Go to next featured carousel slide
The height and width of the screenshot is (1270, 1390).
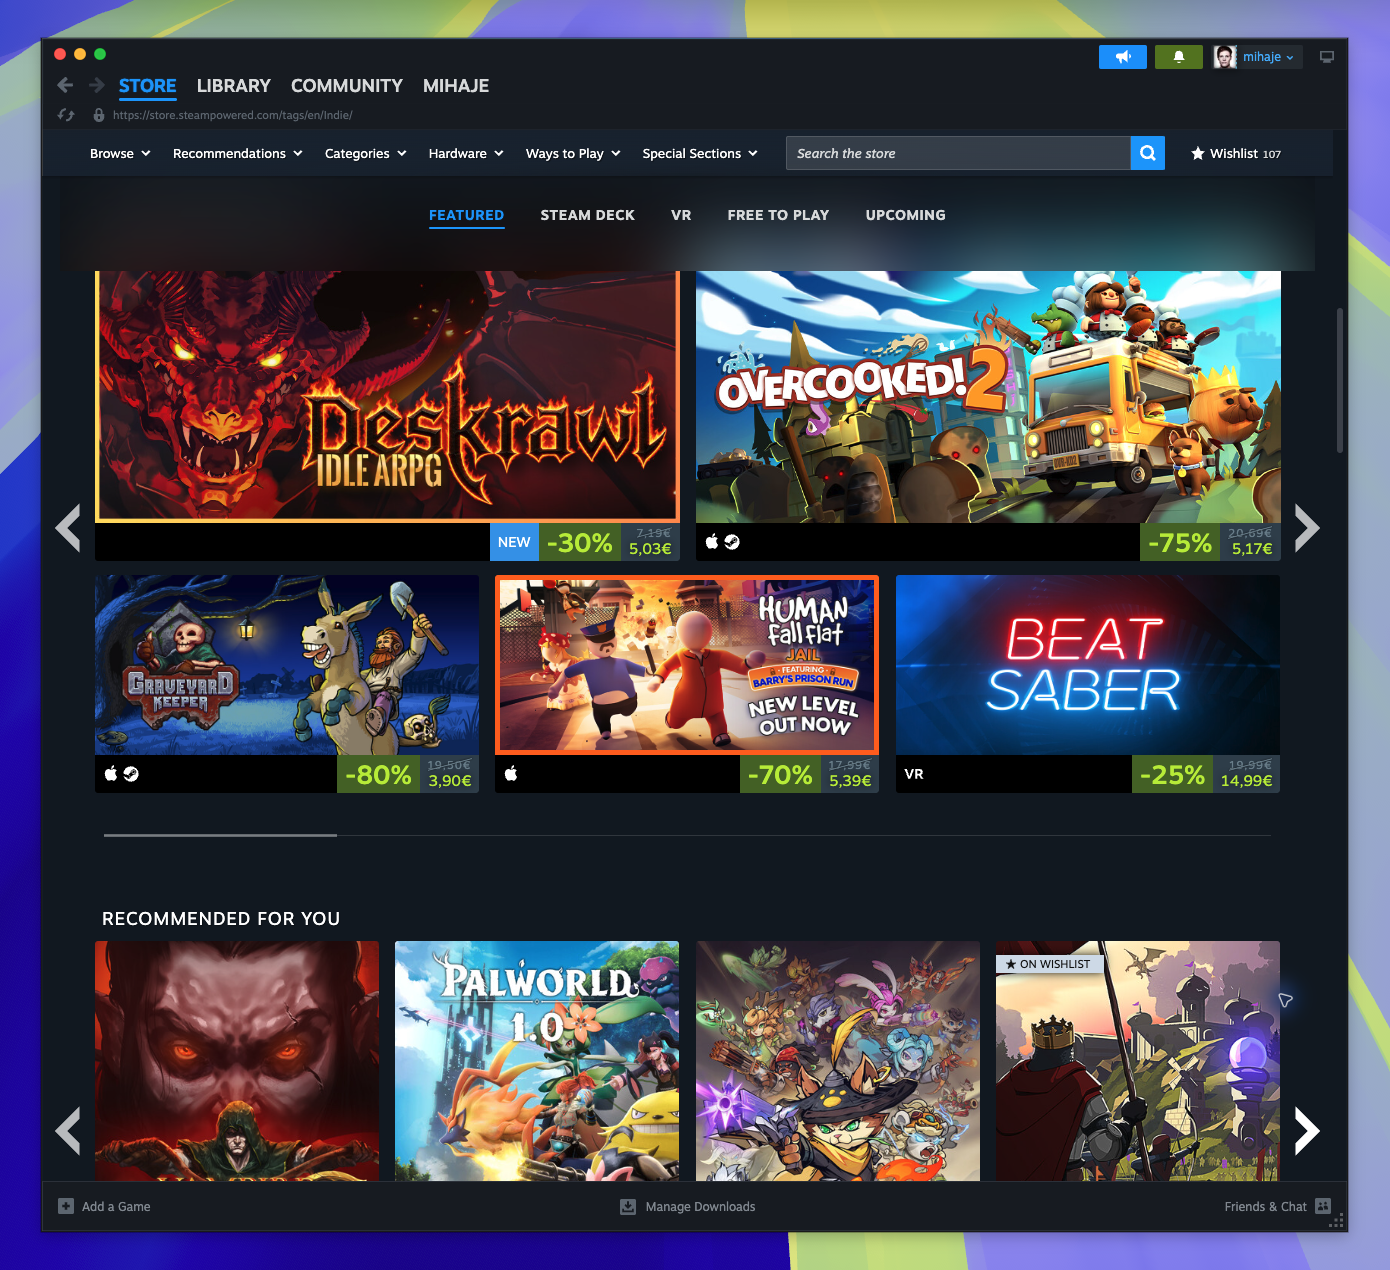(1307, 528)
